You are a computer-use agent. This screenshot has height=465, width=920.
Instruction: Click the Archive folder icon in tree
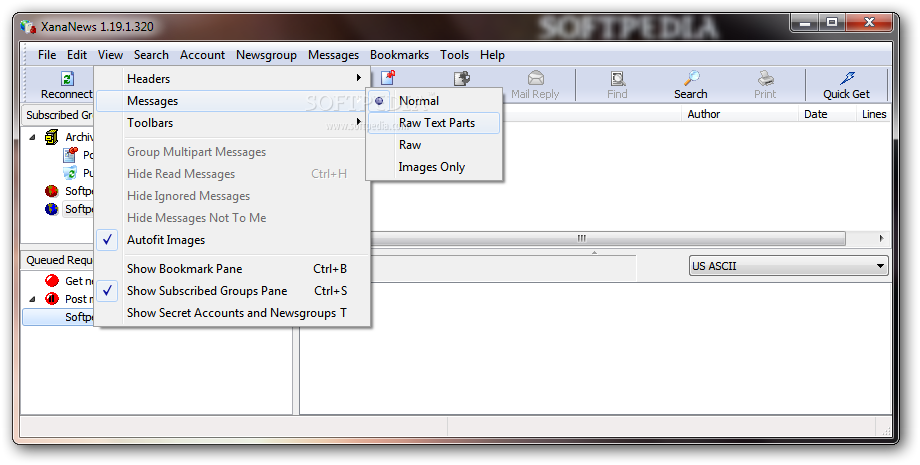click(52, 137)
